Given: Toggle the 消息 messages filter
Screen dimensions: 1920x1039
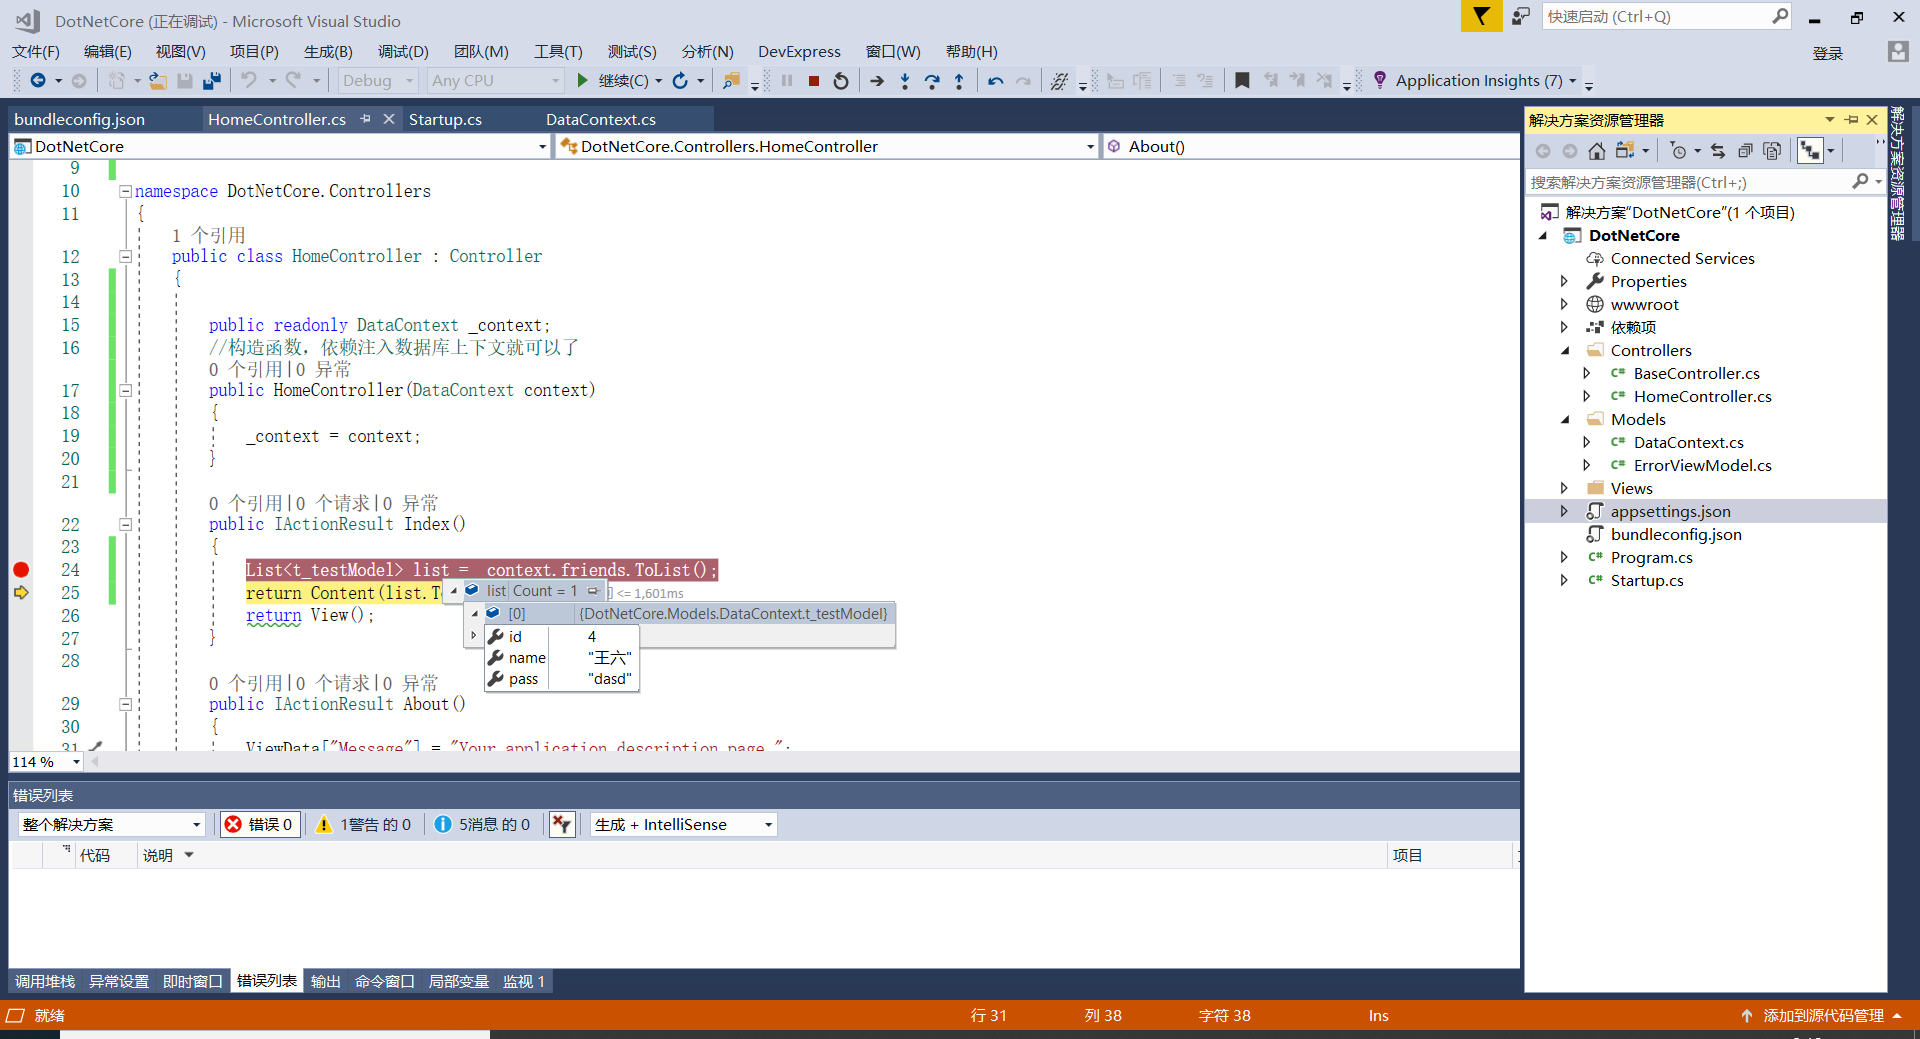Looking at the screenshot, I should coord(483,825).
